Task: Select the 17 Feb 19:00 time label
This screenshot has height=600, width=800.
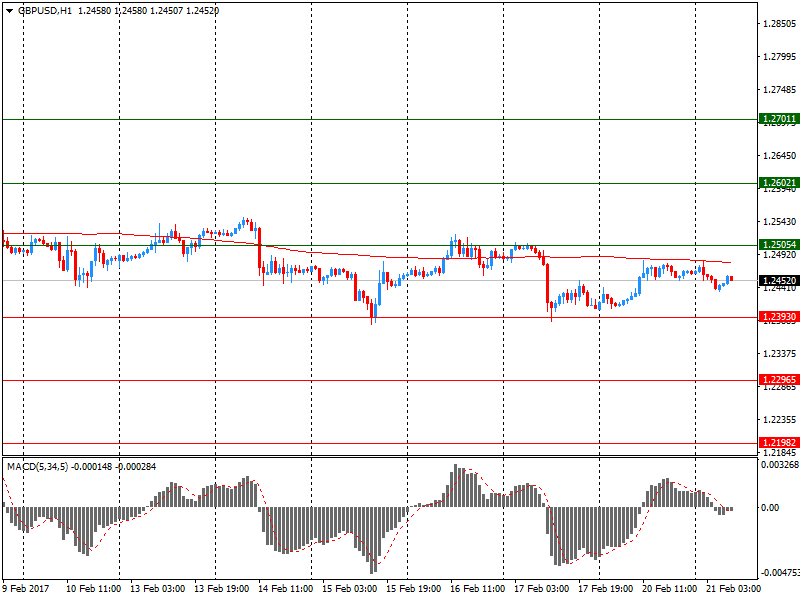Action: 606,589
